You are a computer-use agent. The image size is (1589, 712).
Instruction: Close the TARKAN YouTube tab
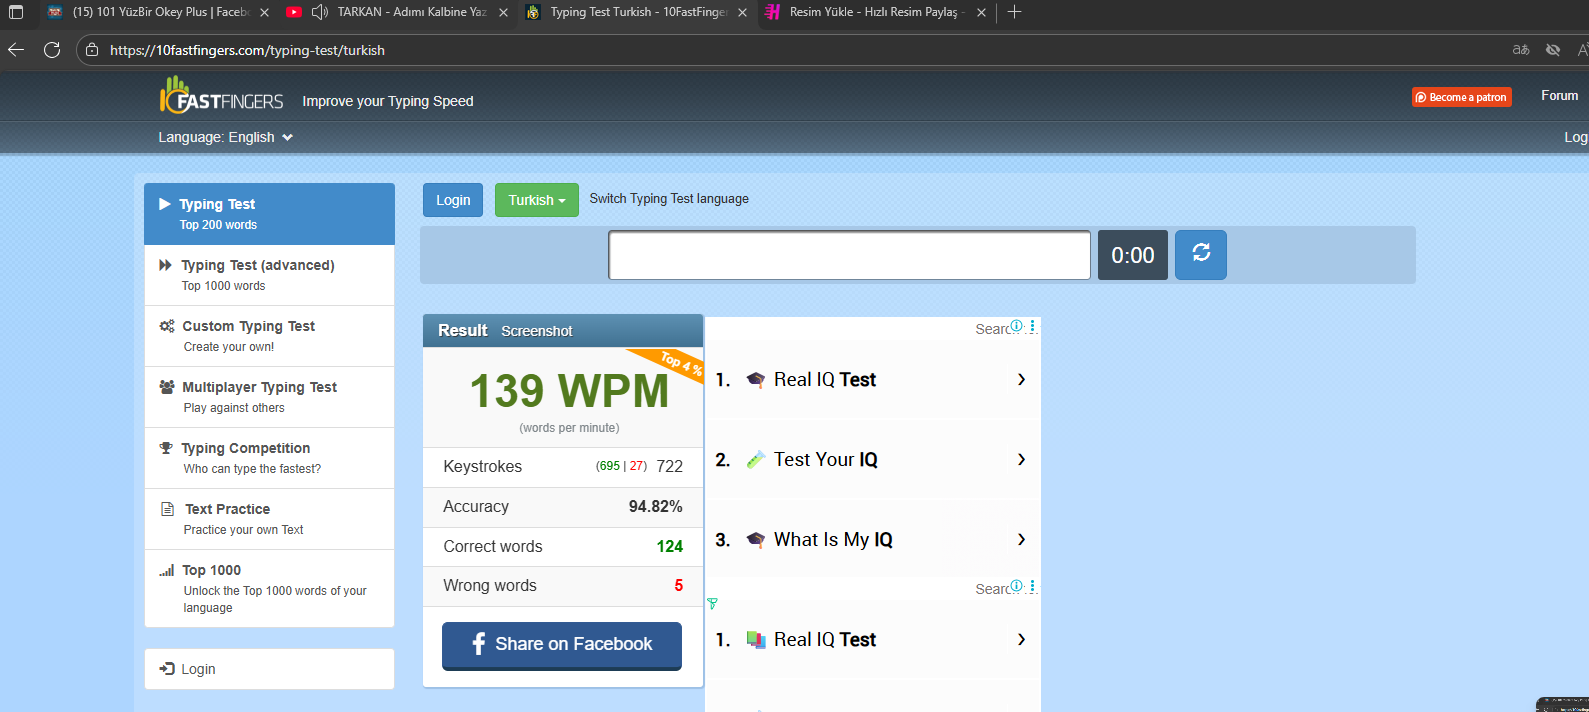503,13
